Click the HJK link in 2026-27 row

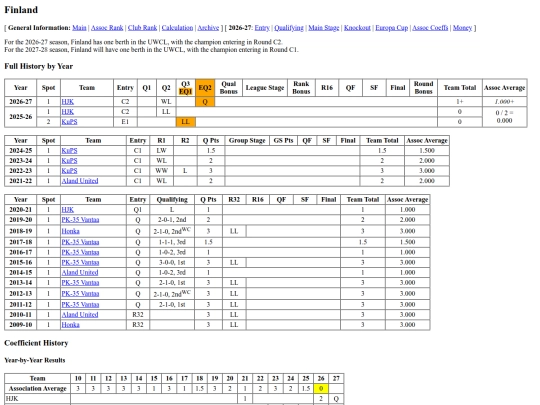coord(68,102)
